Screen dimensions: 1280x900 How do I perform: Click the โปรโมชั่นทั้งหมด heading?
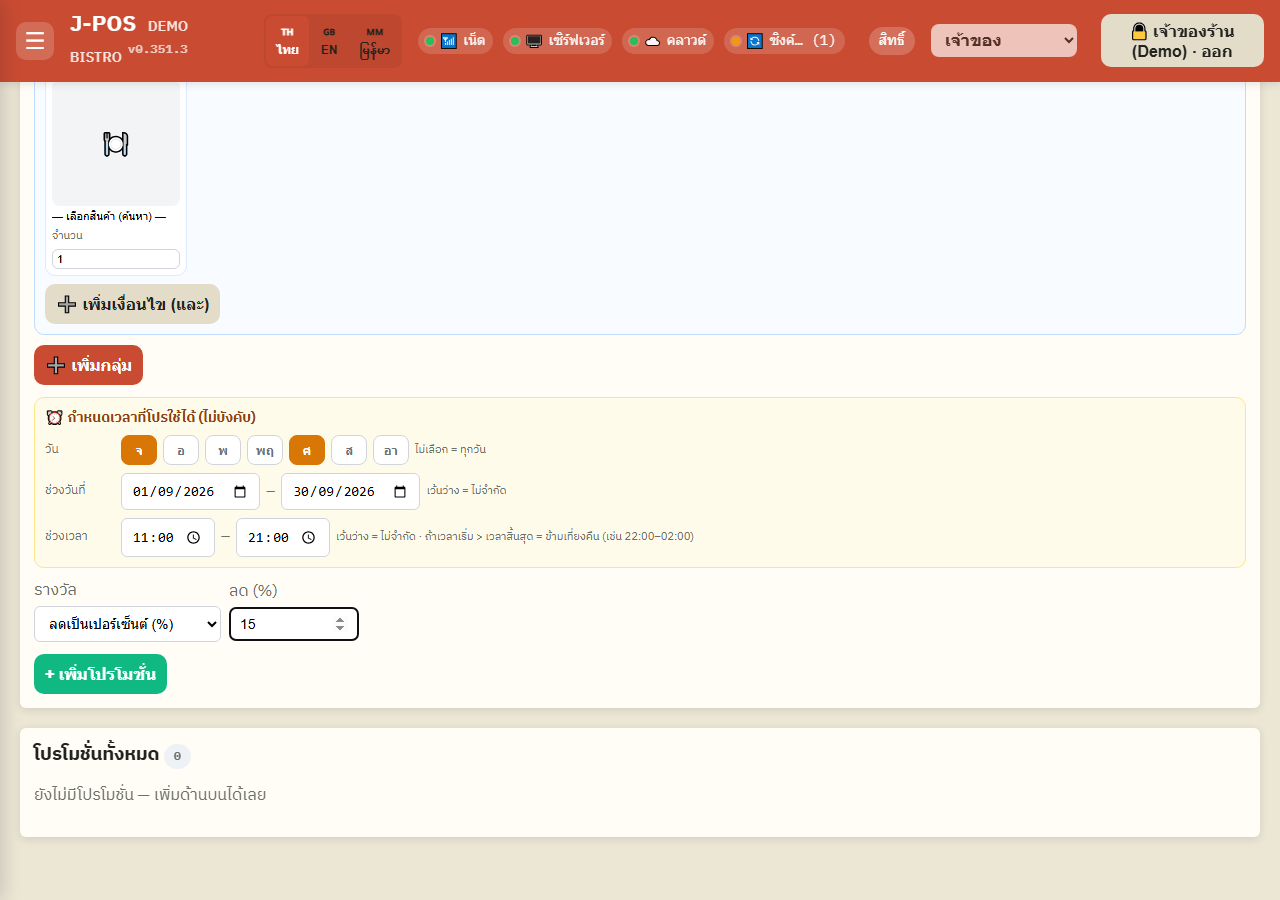tap(96, 753)
